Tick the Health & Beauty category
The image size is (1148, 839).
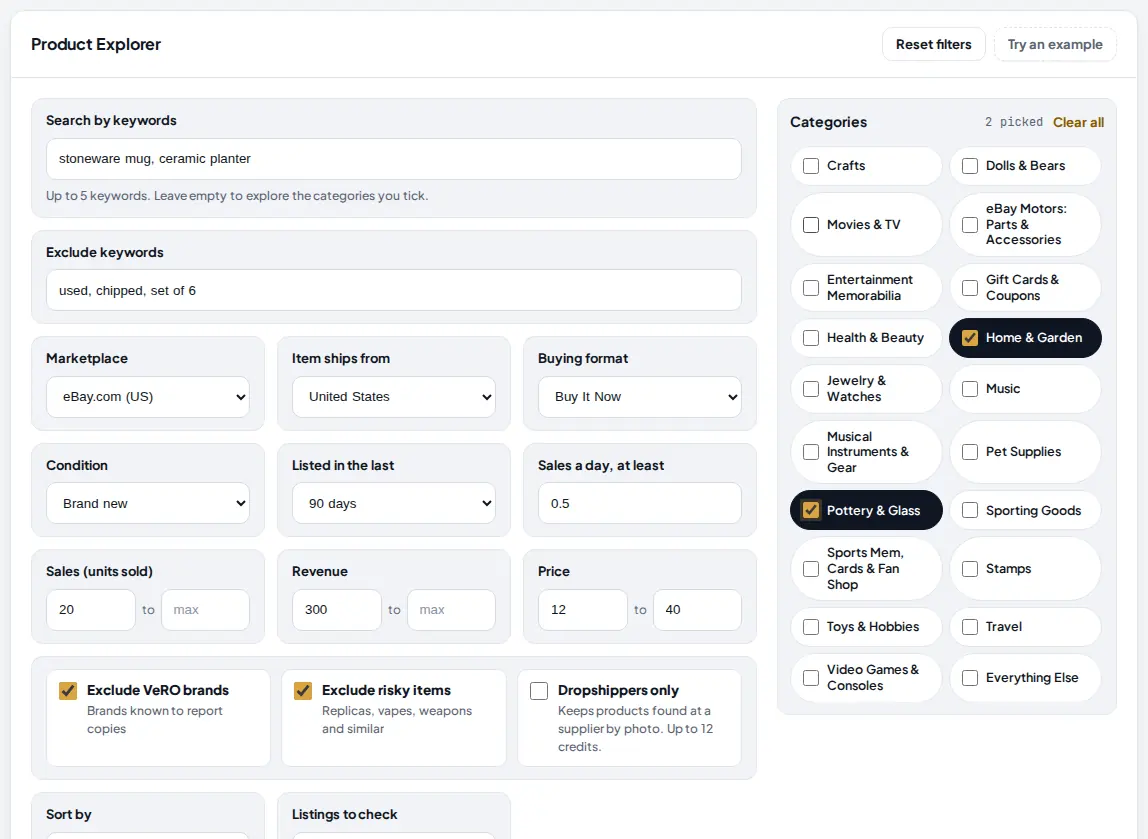pyautogui.click(x=811, y=338)
